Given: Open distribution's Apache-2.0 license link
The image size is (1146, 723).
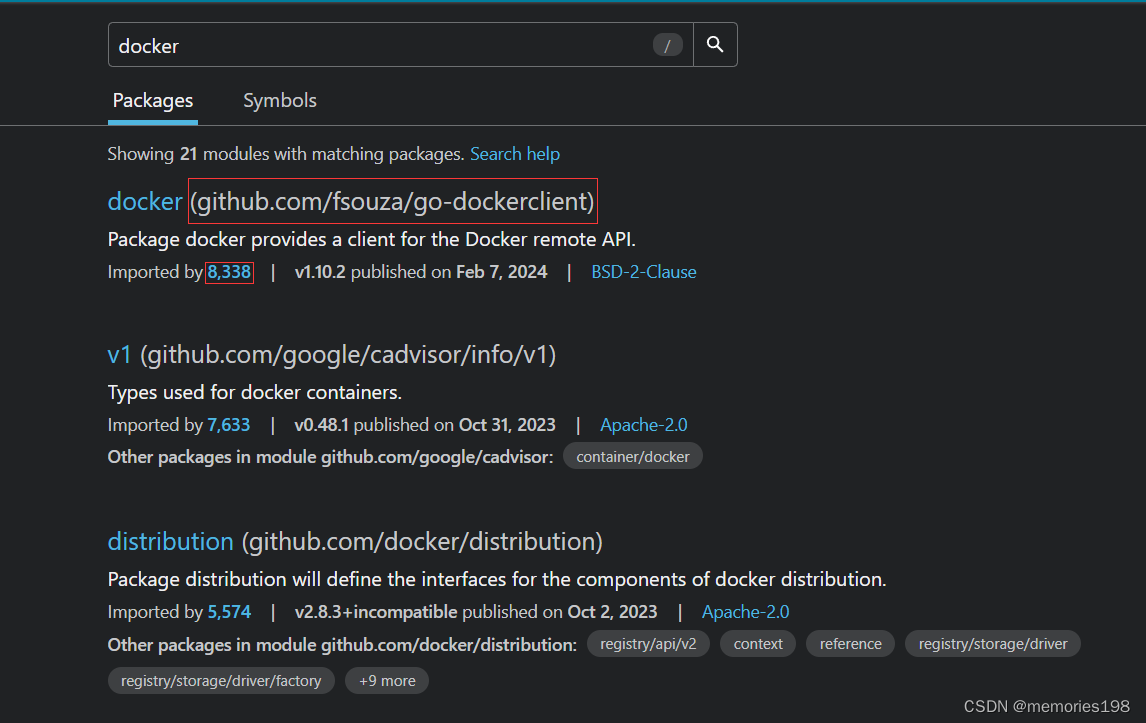Looking at the screenshot, I should pos(745,611).
